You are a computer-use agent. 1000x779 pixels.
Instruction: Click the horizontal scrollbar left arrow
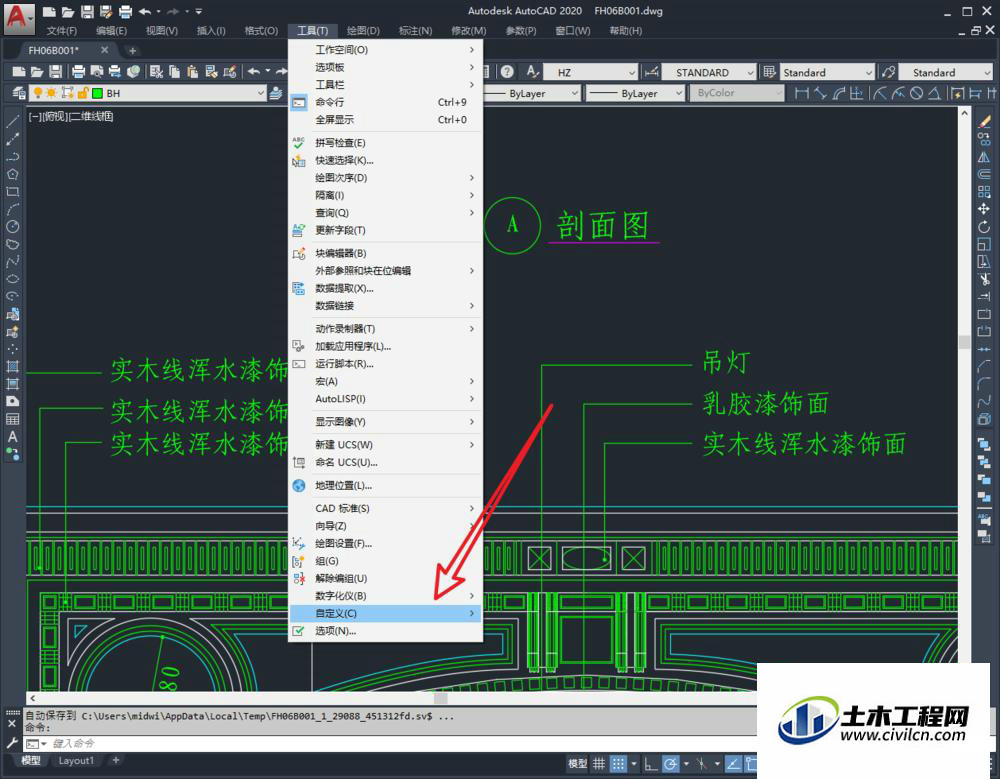coord(33,698)
